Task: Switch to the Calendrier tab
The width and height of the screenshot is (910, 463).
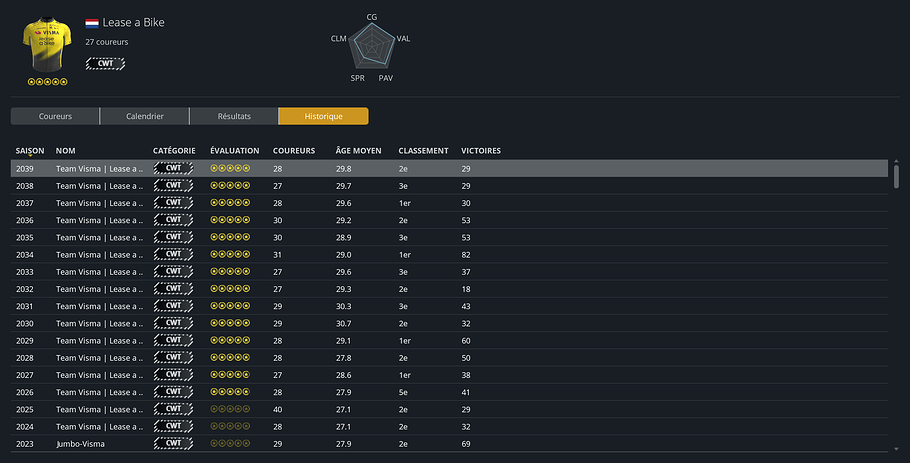Action: pyautogui.click(x=145, y=116)
